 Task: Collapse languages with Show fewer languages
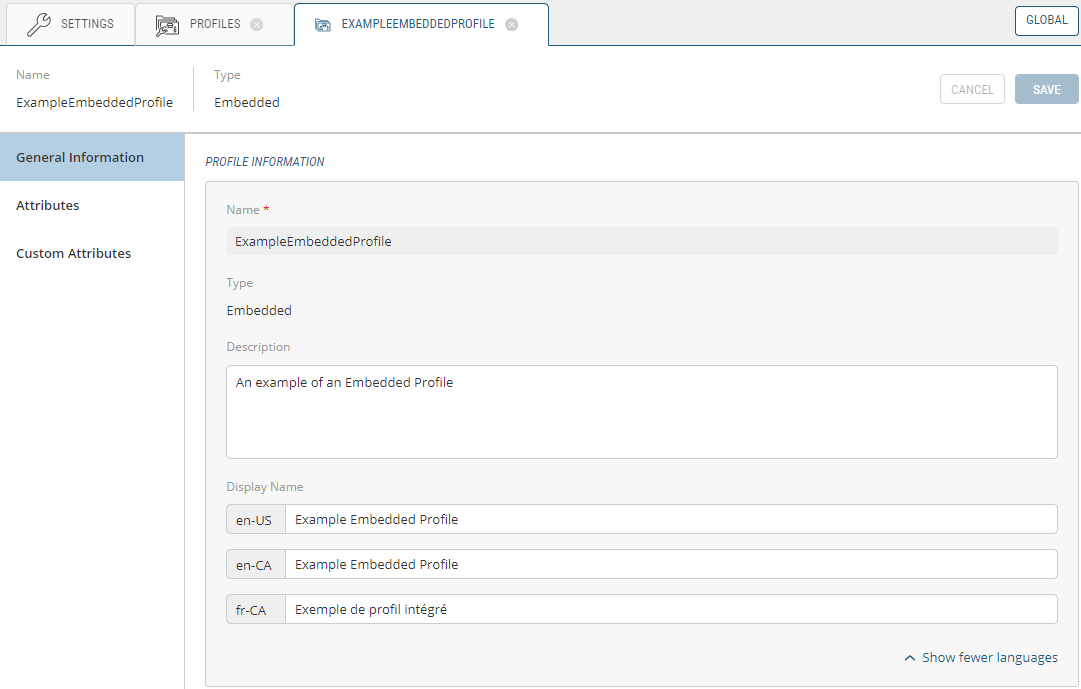coord(981,658)
